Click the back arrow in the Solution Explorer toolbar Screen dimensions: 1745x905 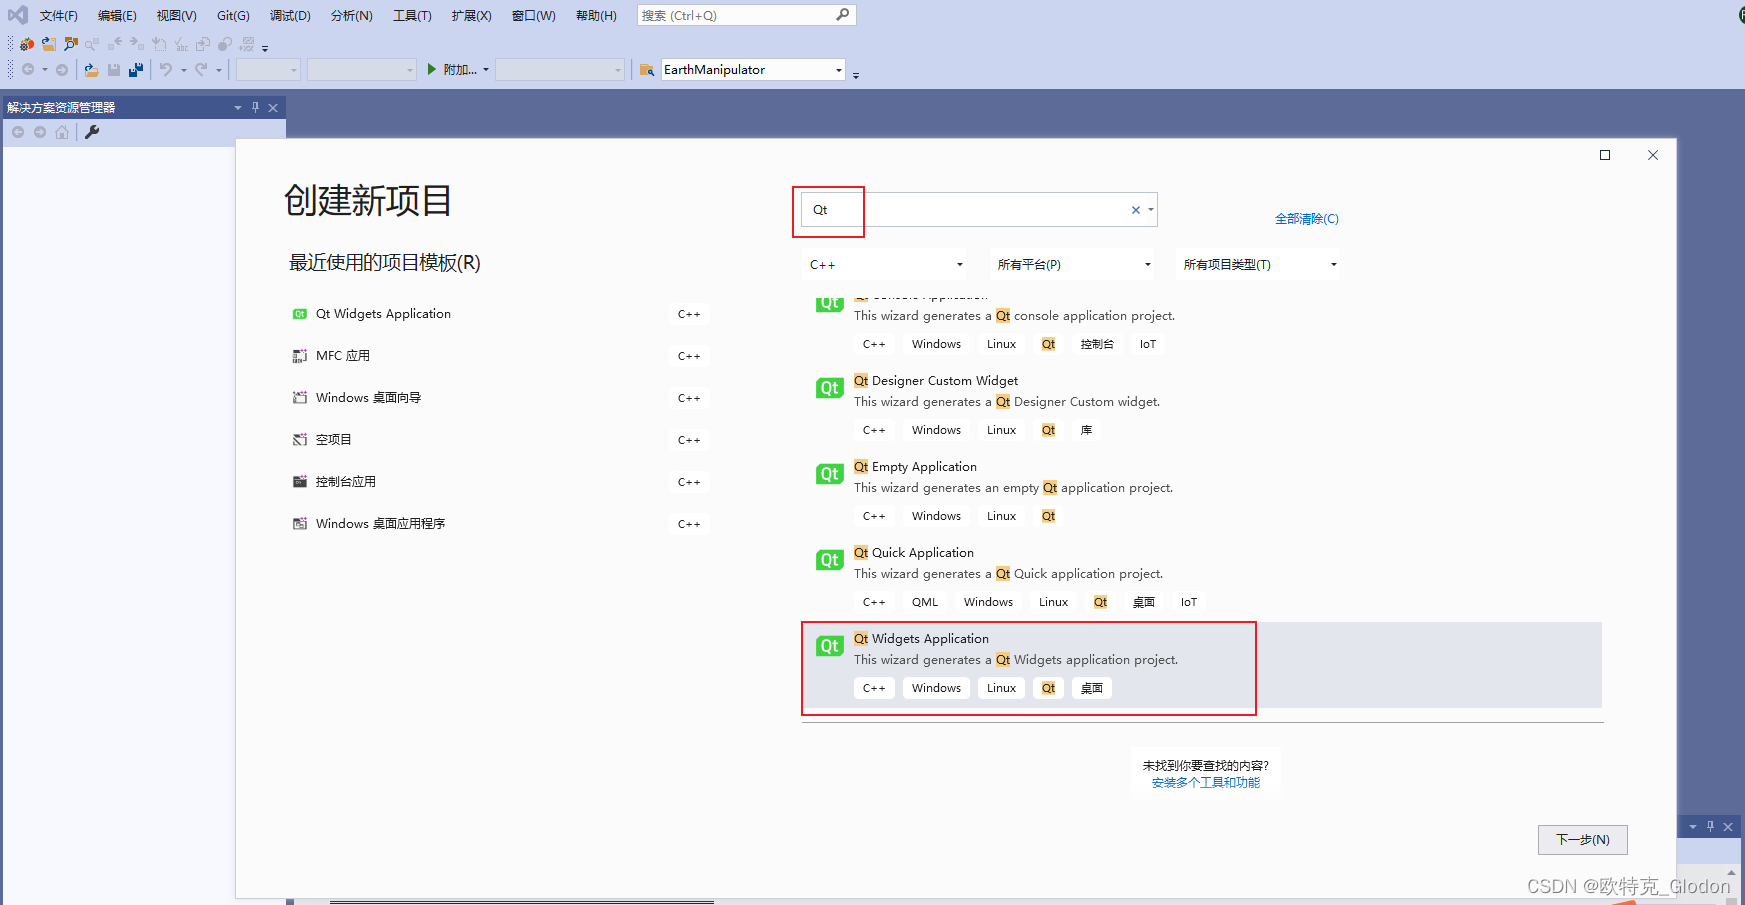[x=18, y=132]
